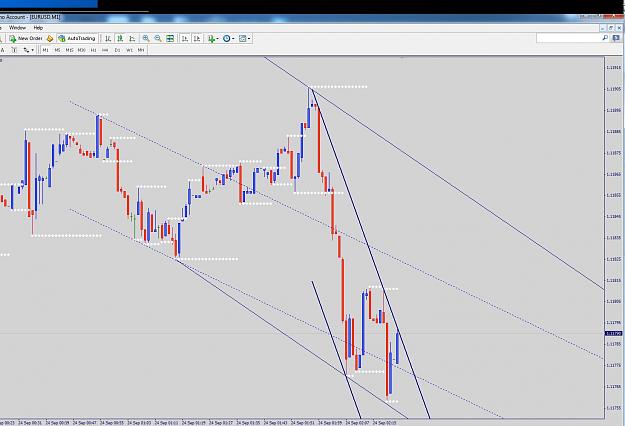This screenshot has width=625, height=426.
Task: Tile chart windows
Action: tap(170, 39)
